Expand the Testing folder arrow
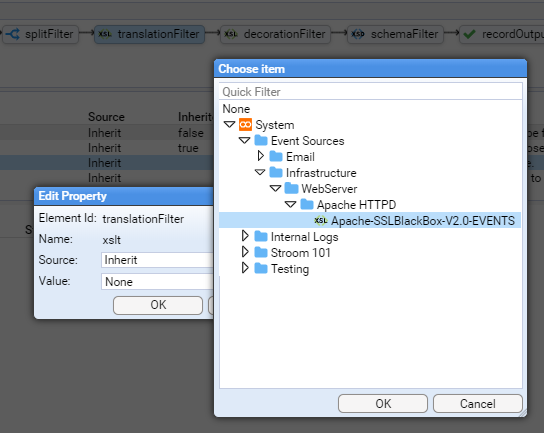The width and height of the screenshot is (544, 433). tap(245, 268)
